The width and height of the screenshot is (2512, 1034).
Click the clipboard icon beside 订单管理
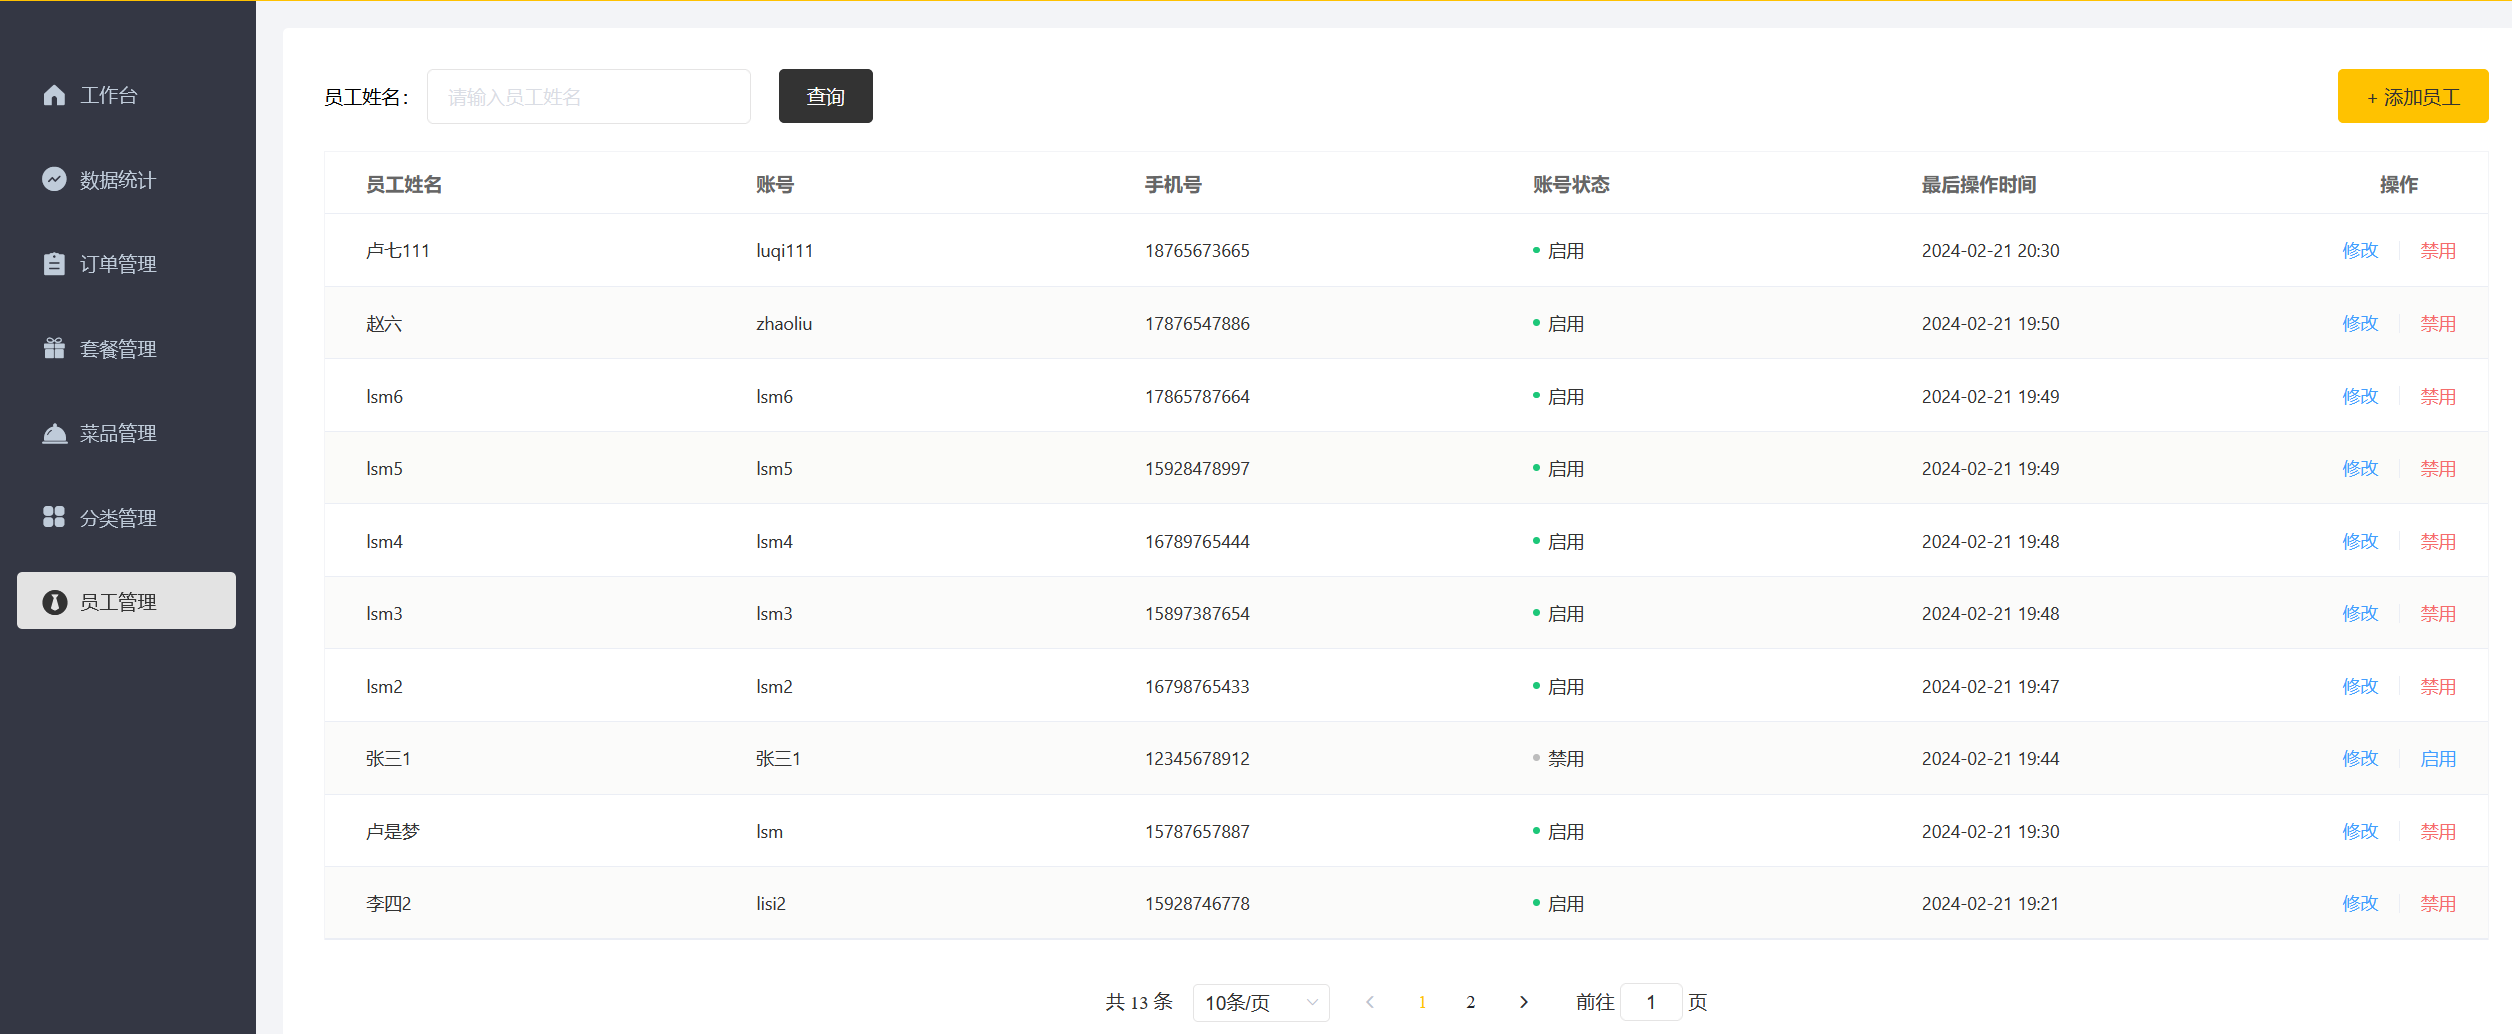(54, 264)
